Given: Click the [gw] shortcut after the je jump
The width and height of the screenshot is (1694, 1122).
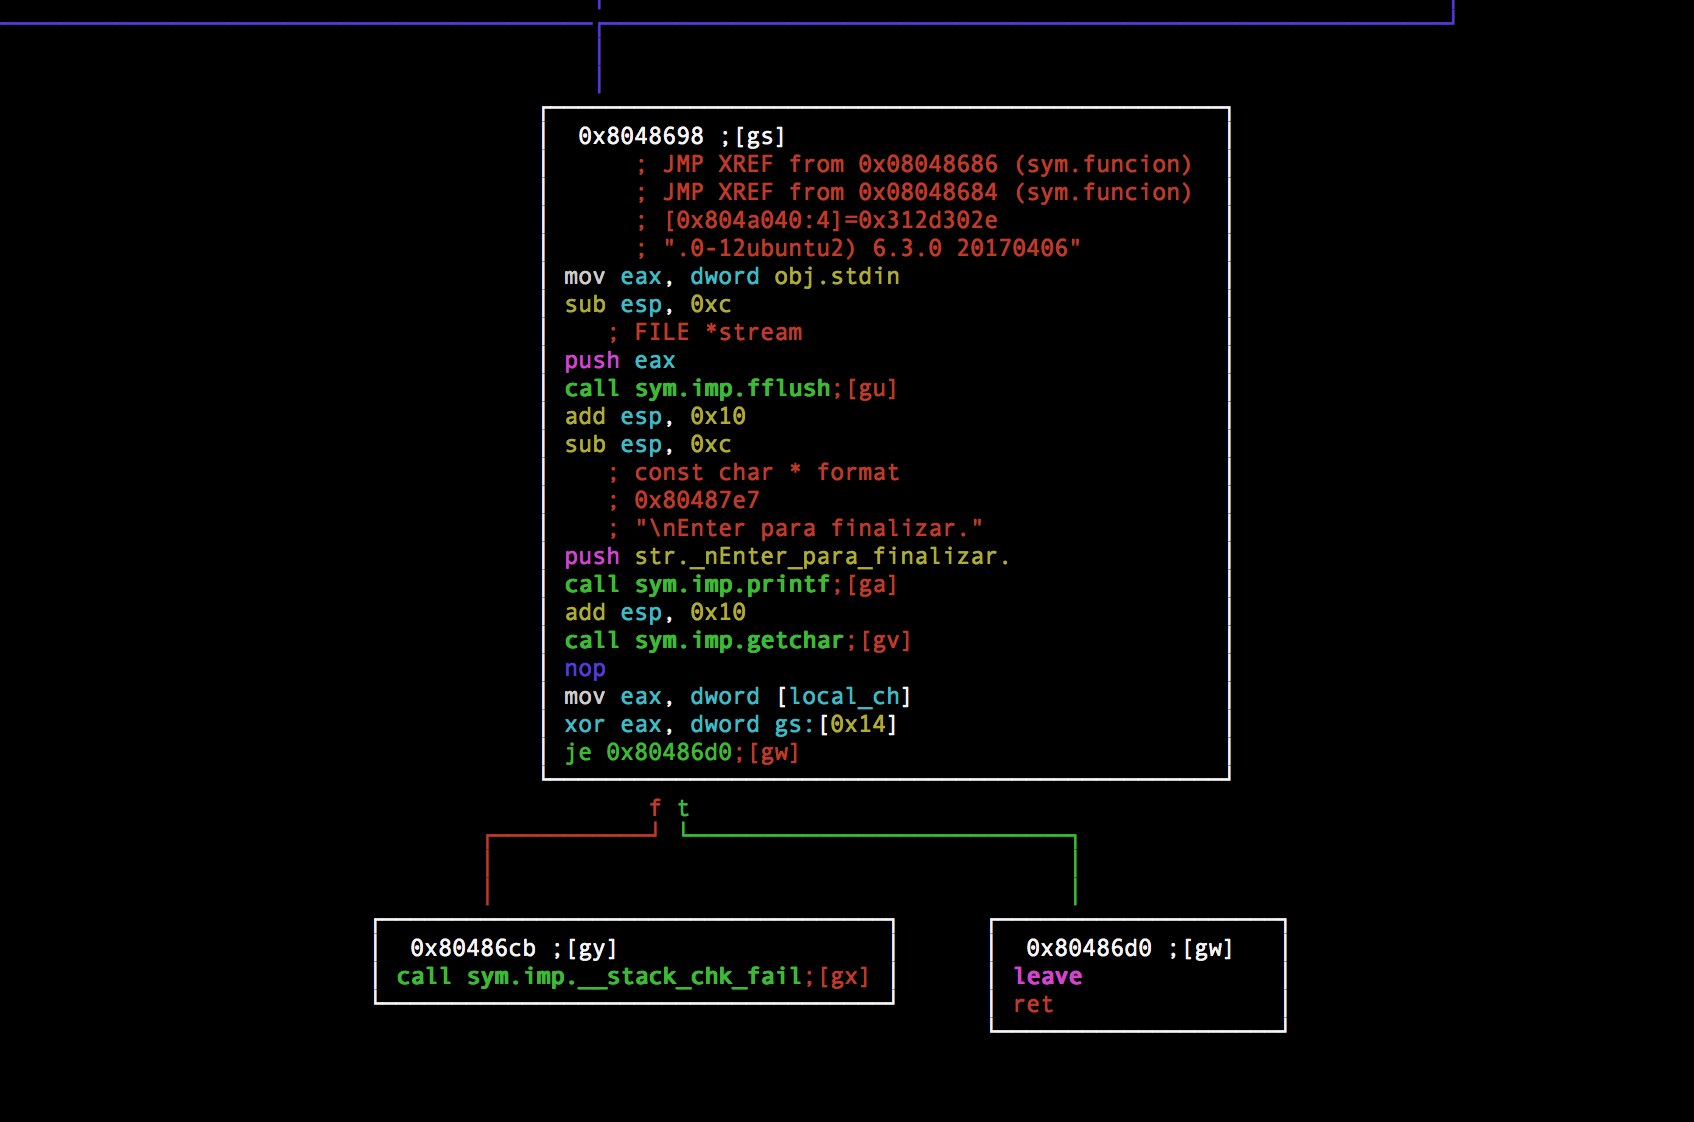Looking at the screenshot, I should (774, 752).
